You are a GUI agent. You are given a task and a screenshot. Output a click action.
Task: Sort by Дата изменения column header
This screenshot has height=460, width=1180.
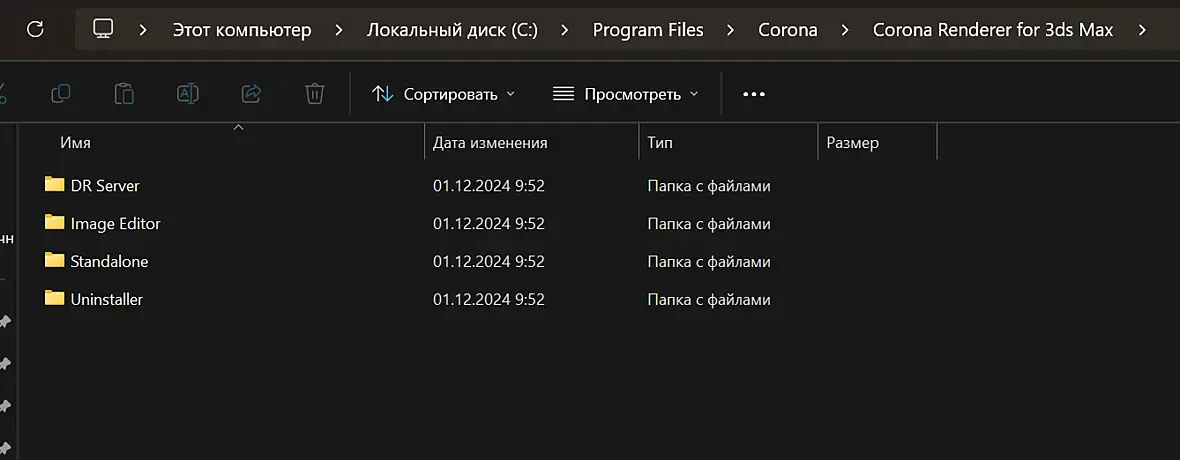click(490, 143)
